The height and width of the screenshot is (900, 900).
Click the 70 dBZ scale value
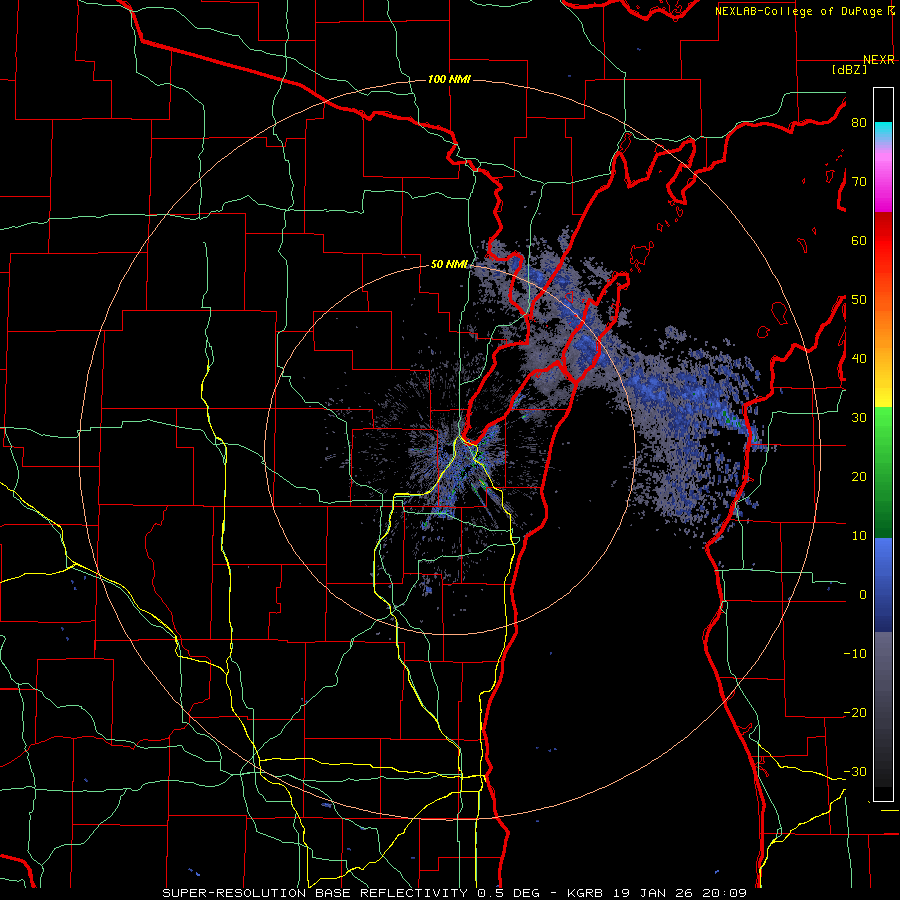(859, 182)
